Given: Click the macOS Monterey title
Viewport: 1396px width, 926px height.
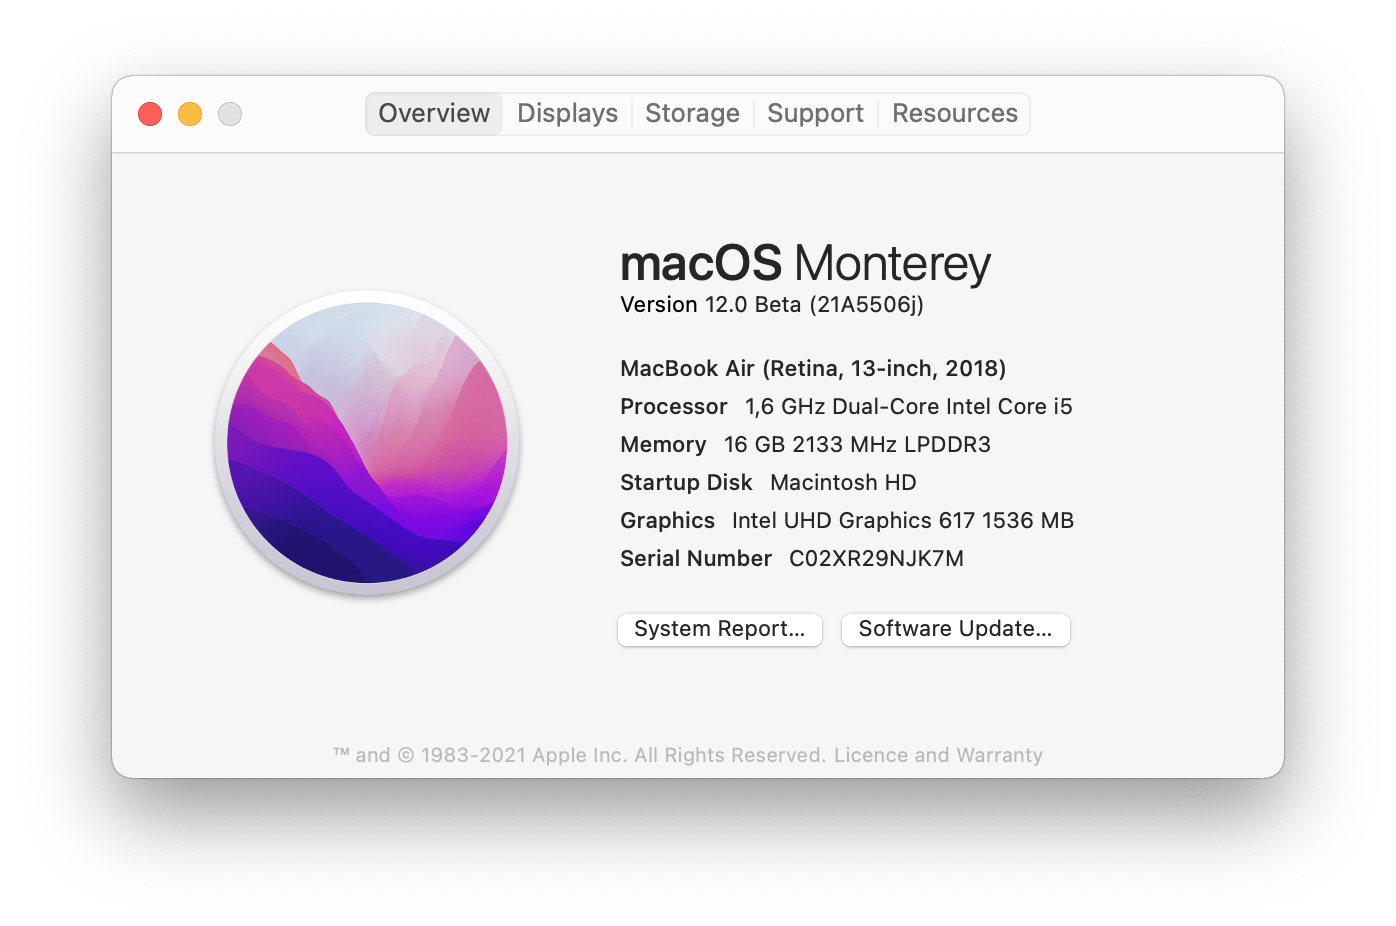Looking at the screenshot, I should [x=804, y=262].
